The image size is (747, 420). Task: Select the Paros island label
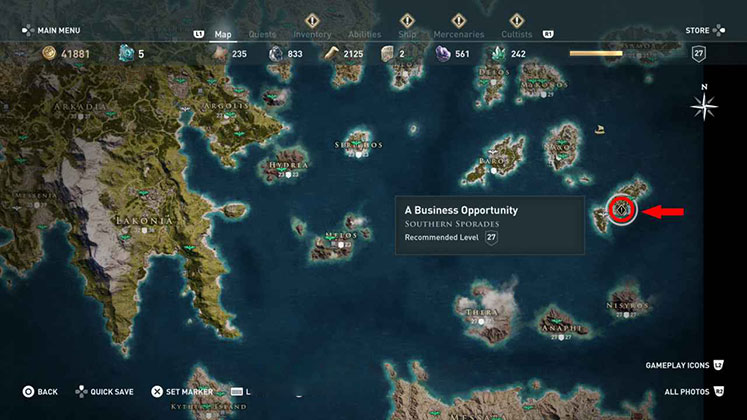492,161
